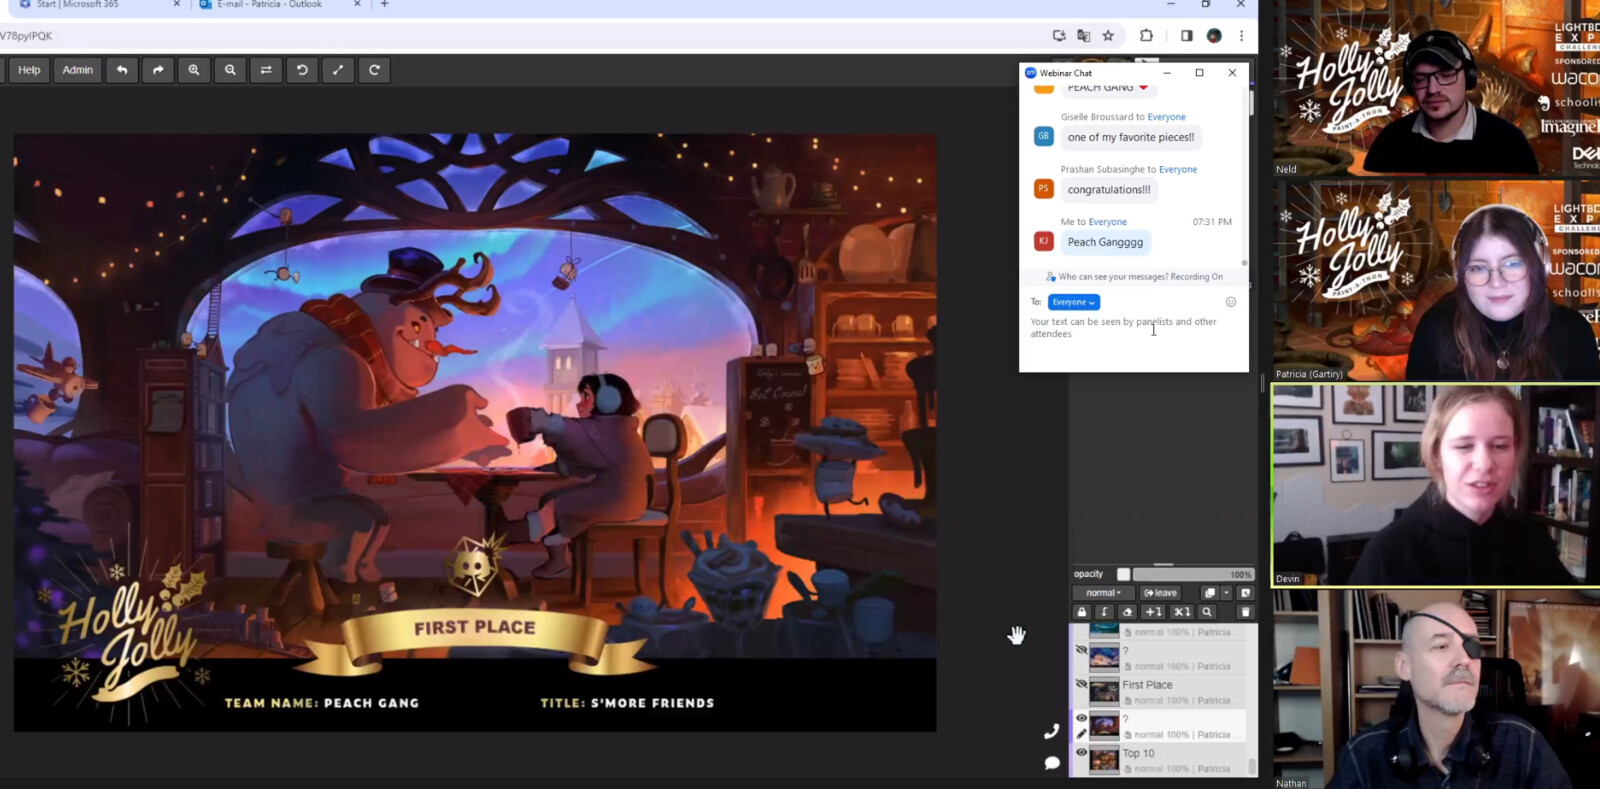Screen dimensions: 1600x789
Task: Click the '+1' add layer below icon
Action: (1154, 612)
